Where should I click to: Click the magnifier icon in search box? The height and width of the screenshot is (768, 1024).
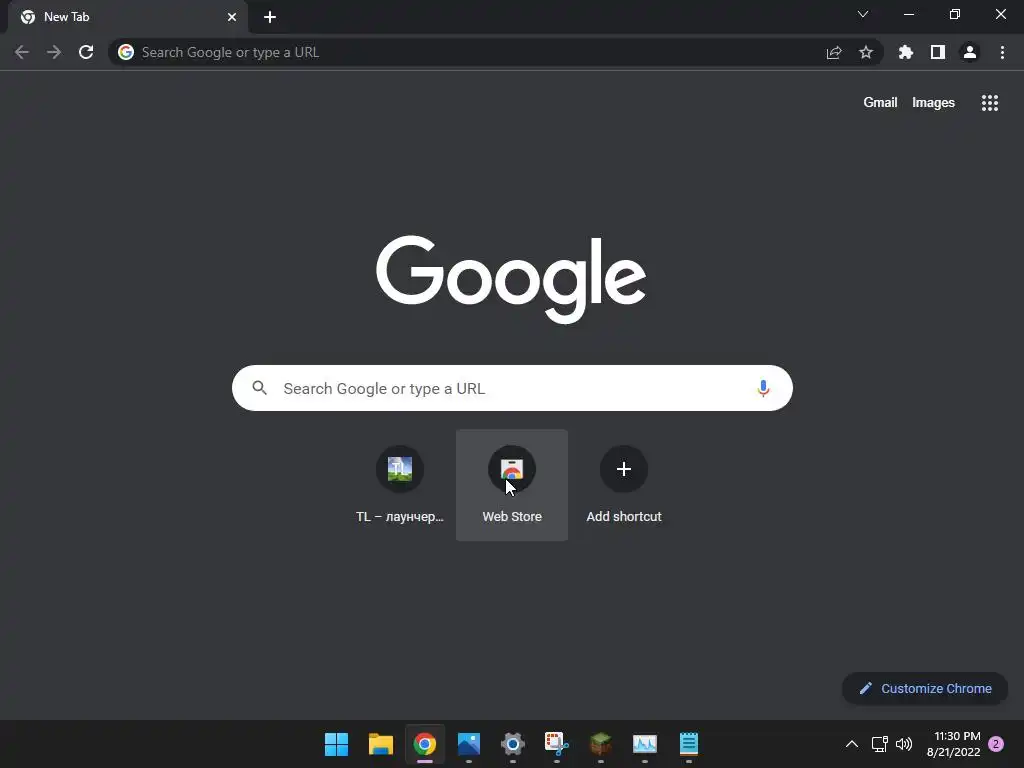point(259,388)
